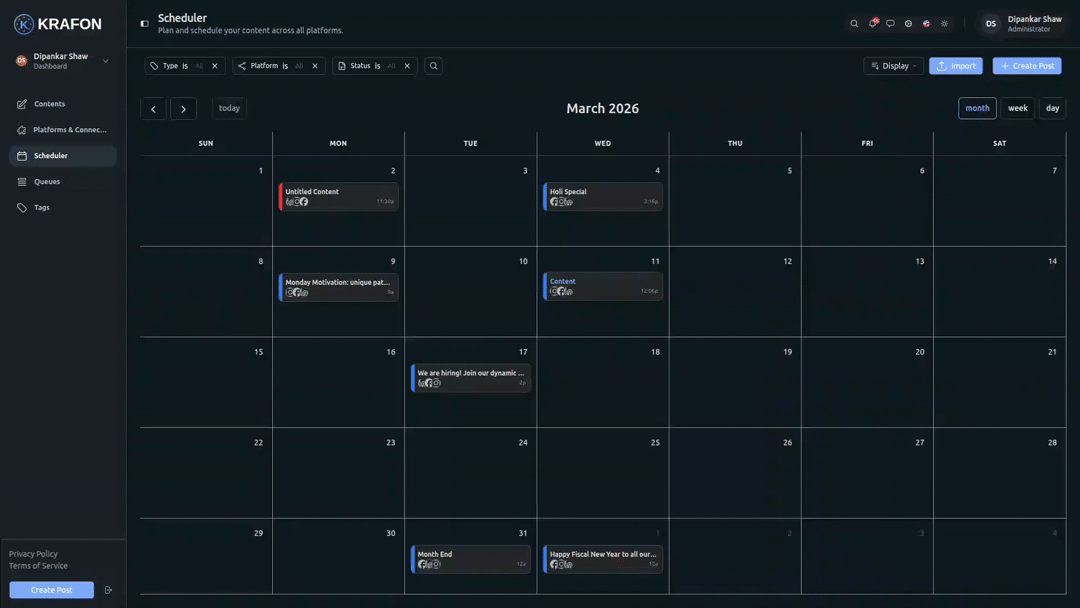1080x608 pixels.
Task: Open the Queues panel in the sidebar
Action: pos(46,181)
